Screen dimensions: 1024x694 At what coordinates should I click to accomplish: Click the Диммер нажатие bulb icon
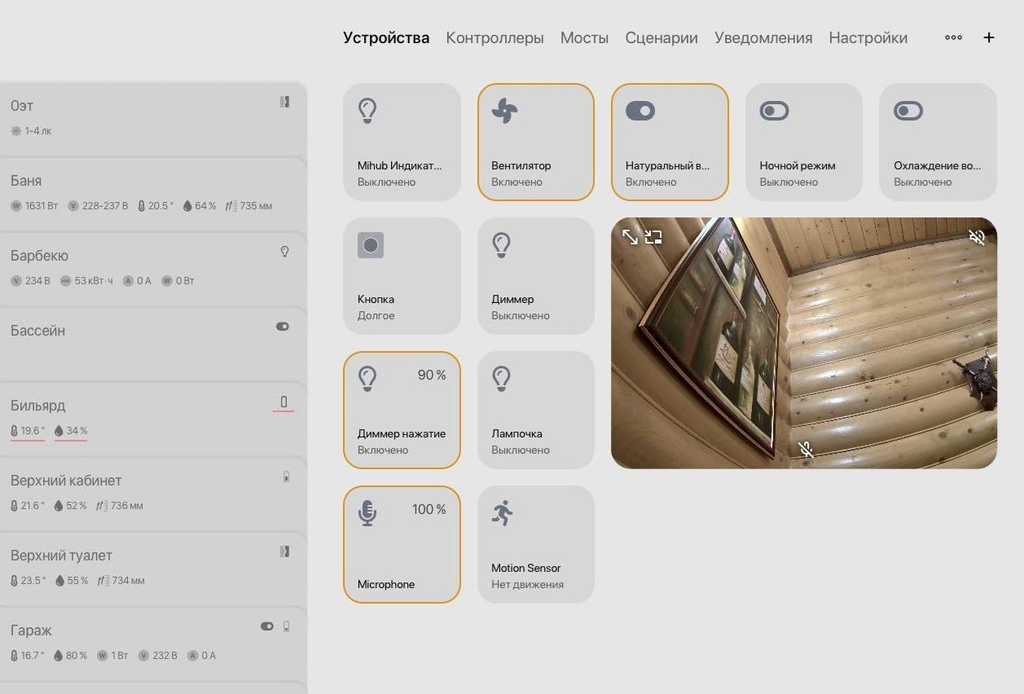click(x=367, y=379)
